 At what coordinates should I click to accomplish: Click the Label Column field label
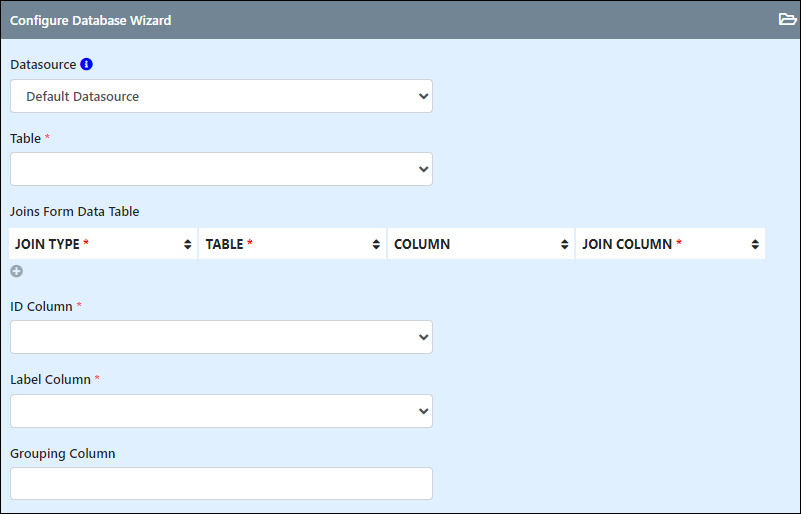51,380
